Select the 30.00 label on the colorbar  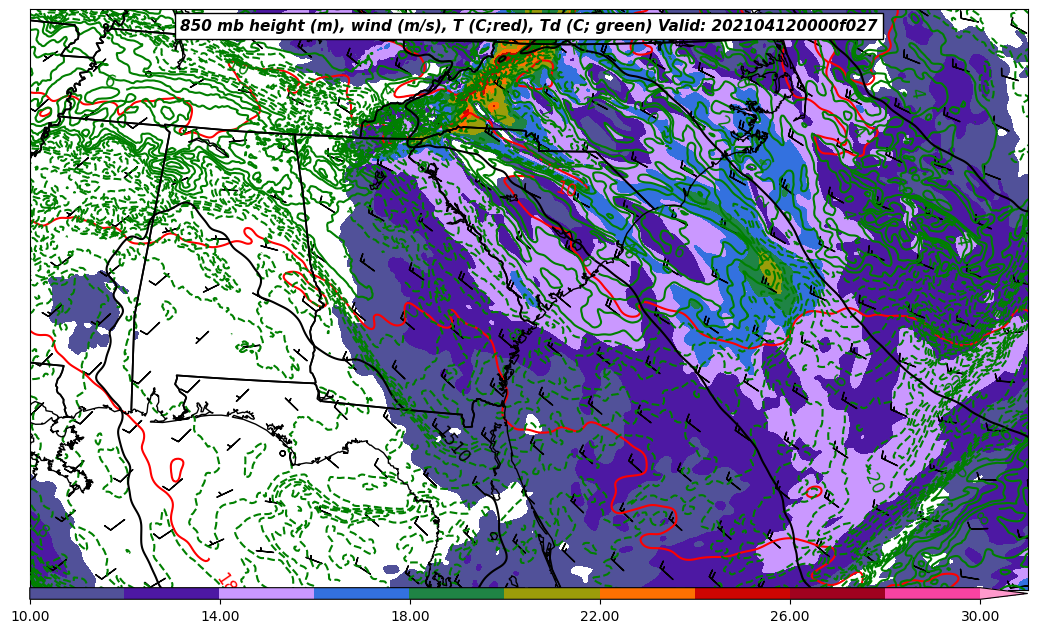point(979,616)
